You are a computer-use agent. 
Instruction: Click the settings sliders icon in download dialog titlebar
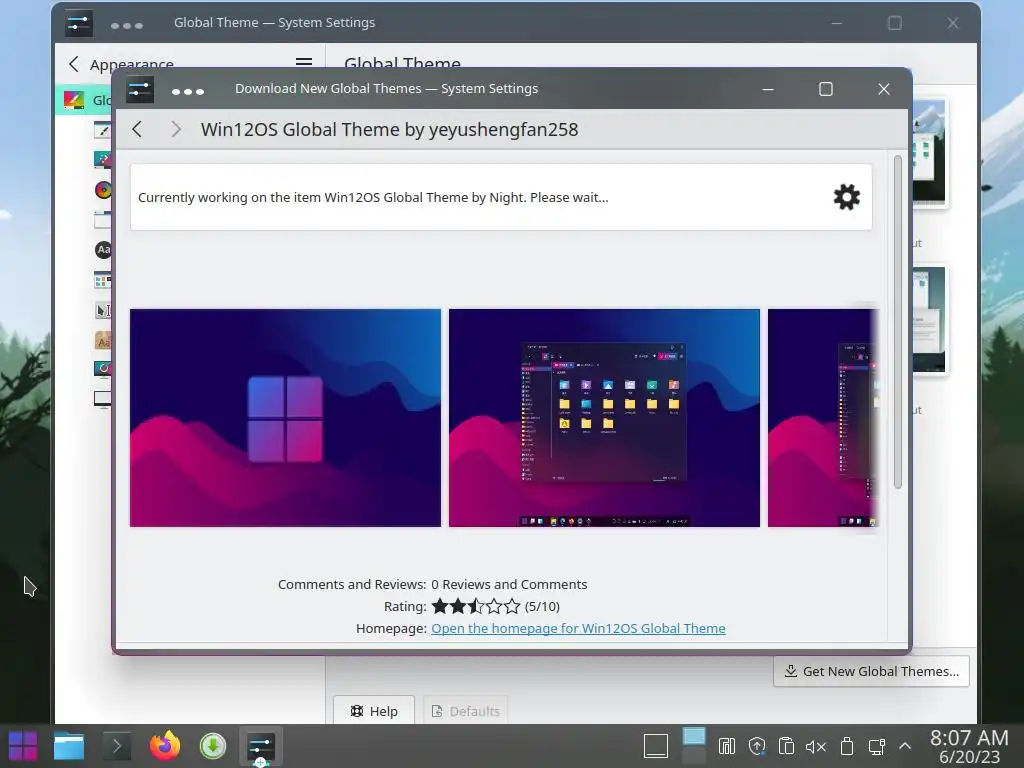point(140,89)
